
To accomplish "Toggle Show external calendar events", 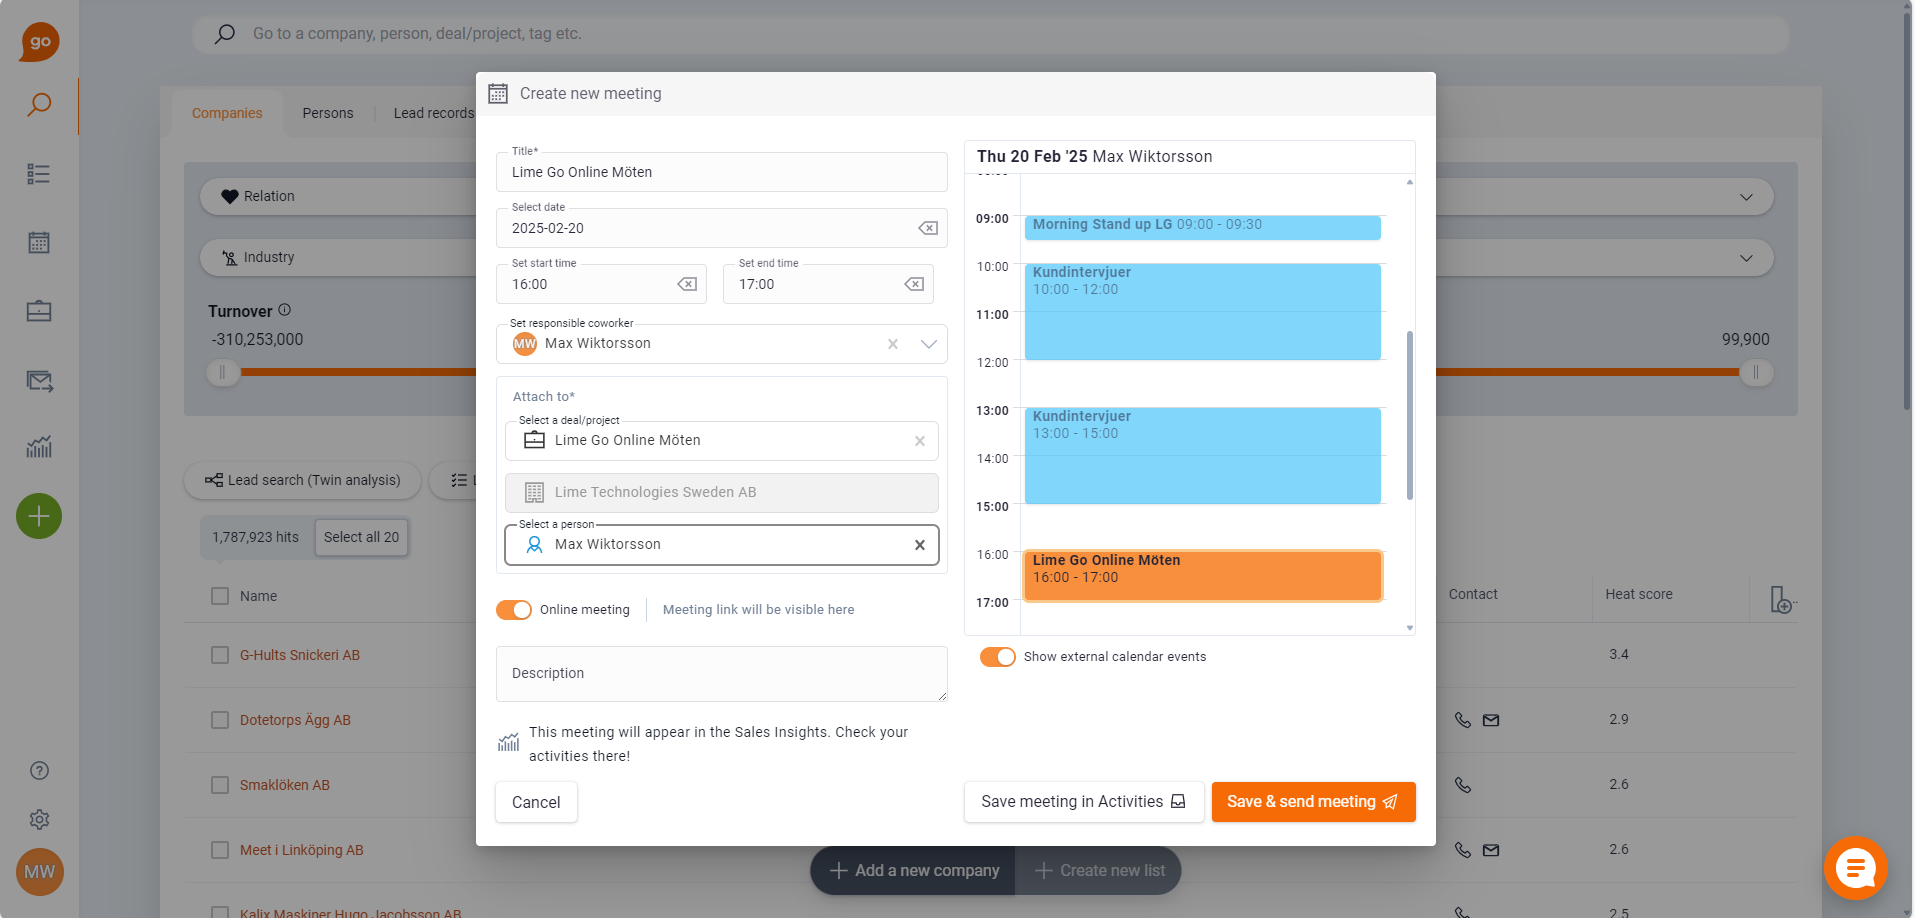I will (998, 657).
